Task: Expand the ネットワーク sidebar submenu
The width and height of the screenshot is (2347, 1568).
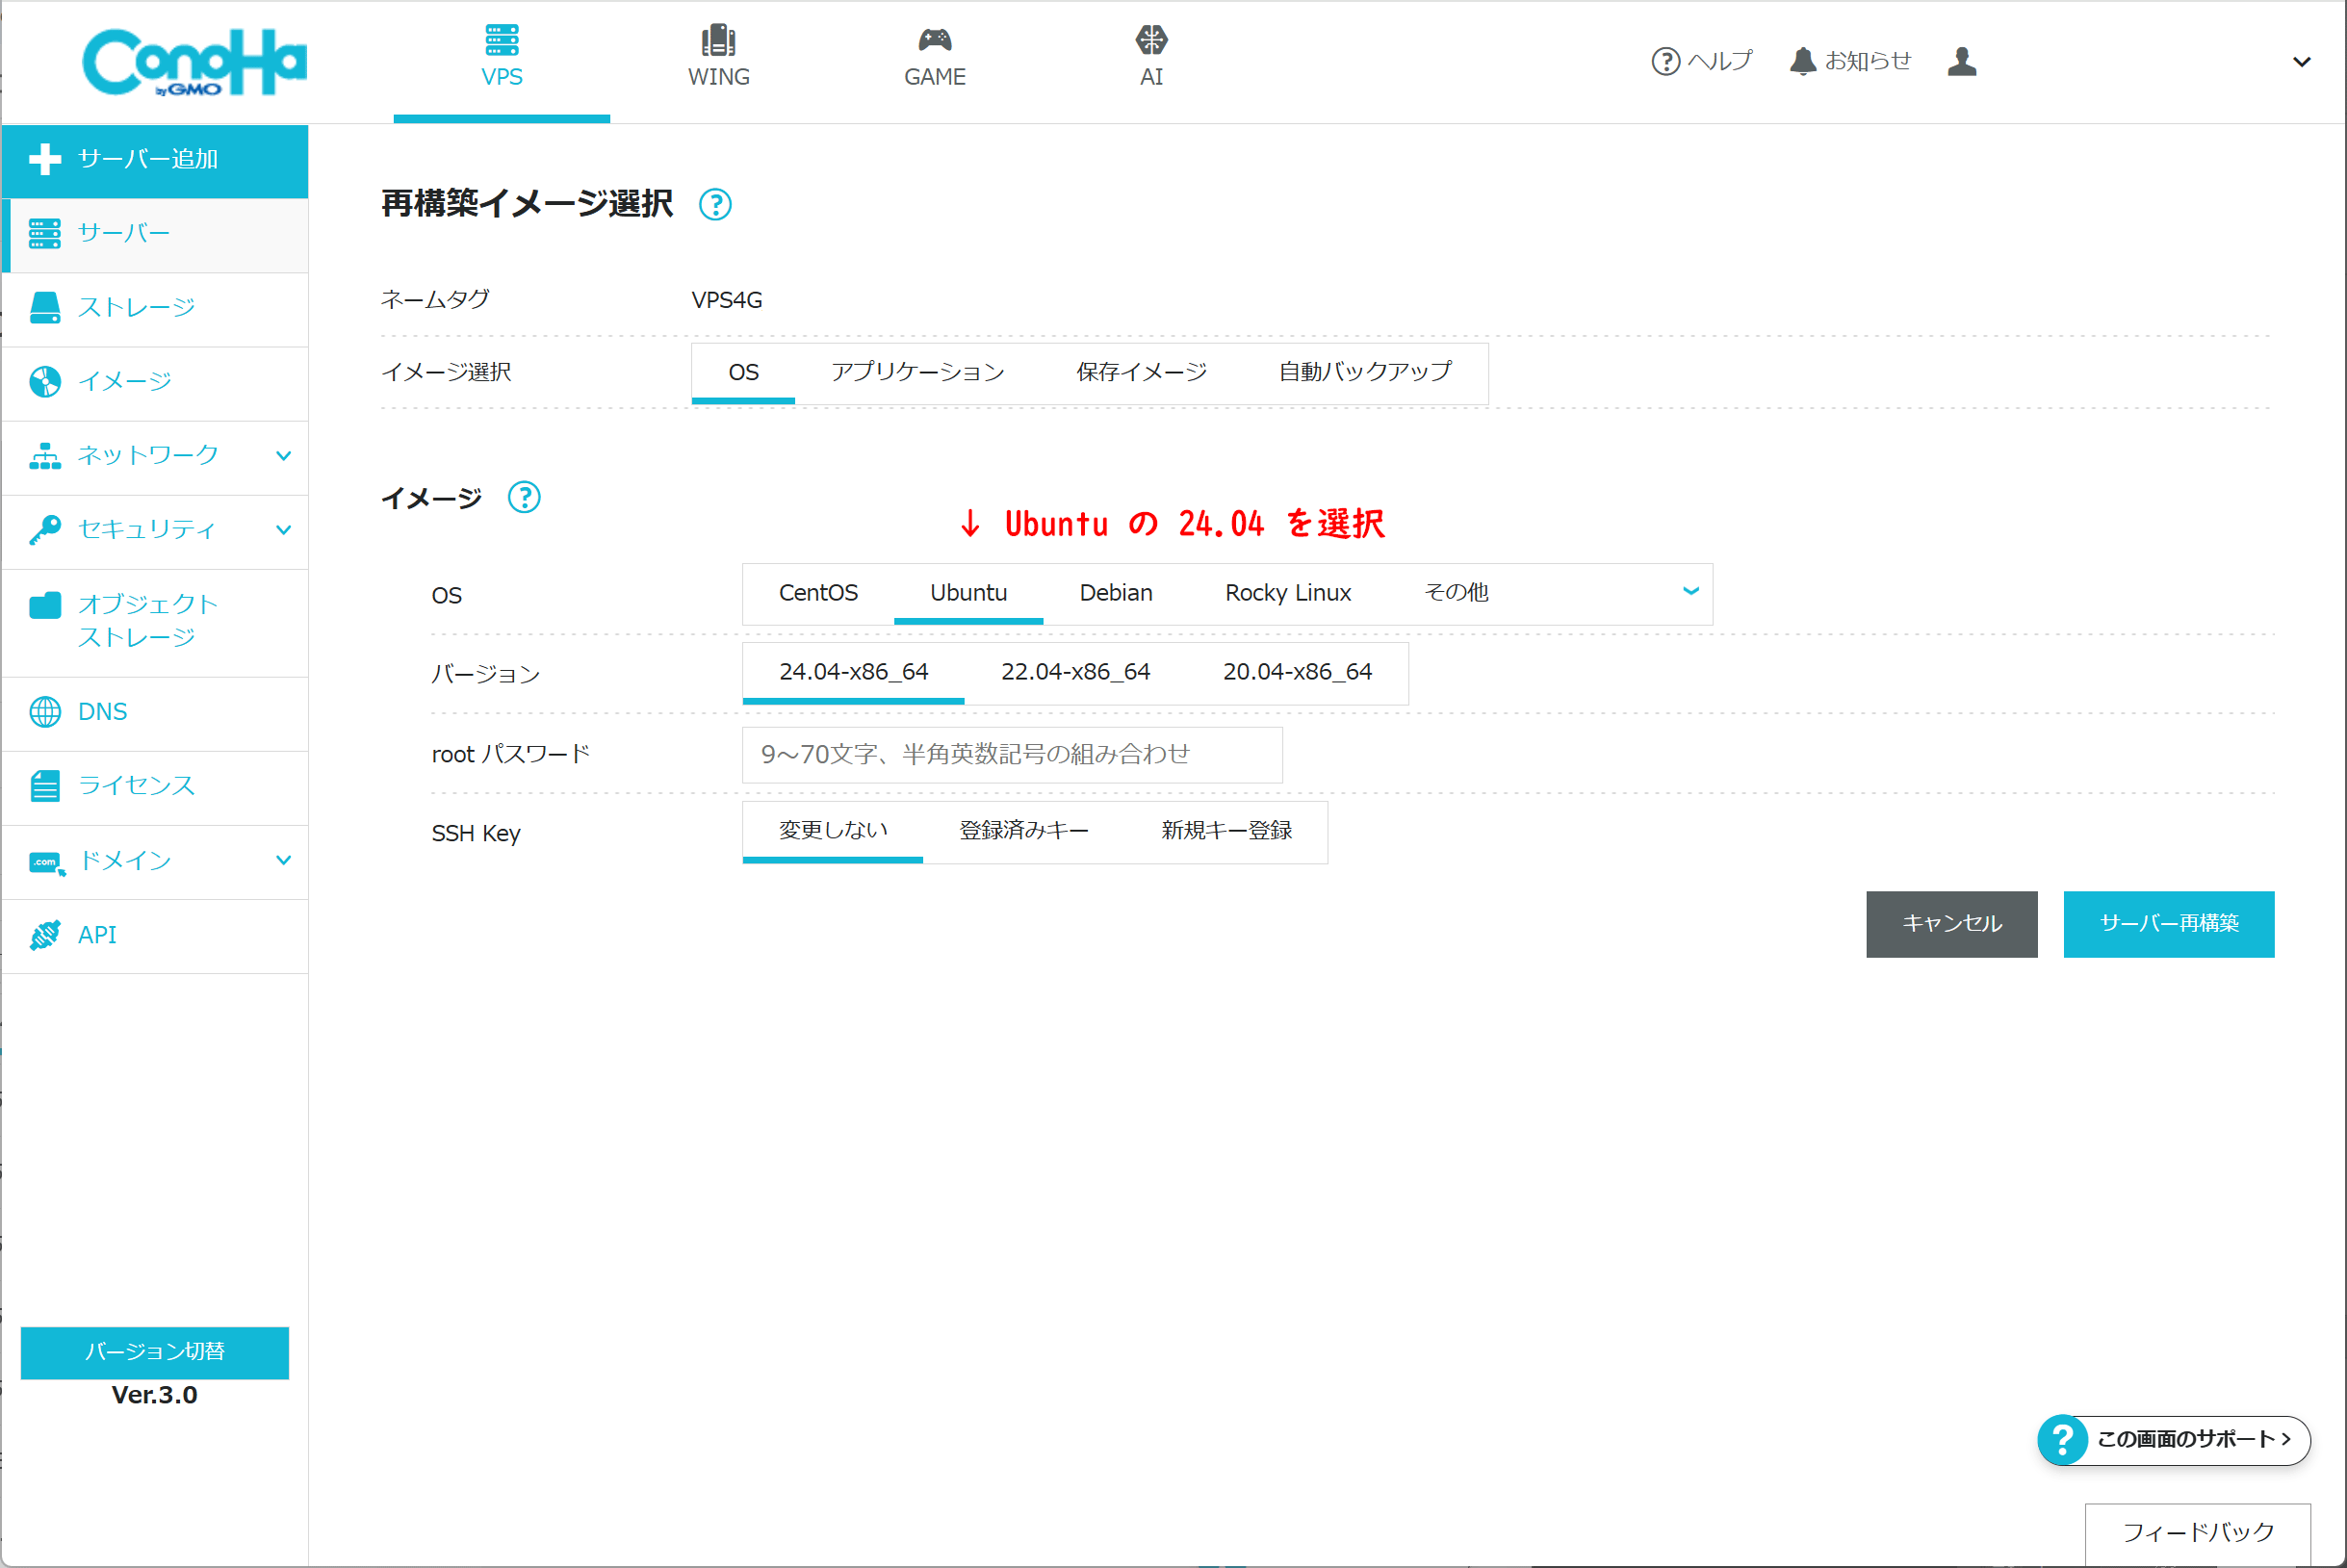Action: [283, 456]
